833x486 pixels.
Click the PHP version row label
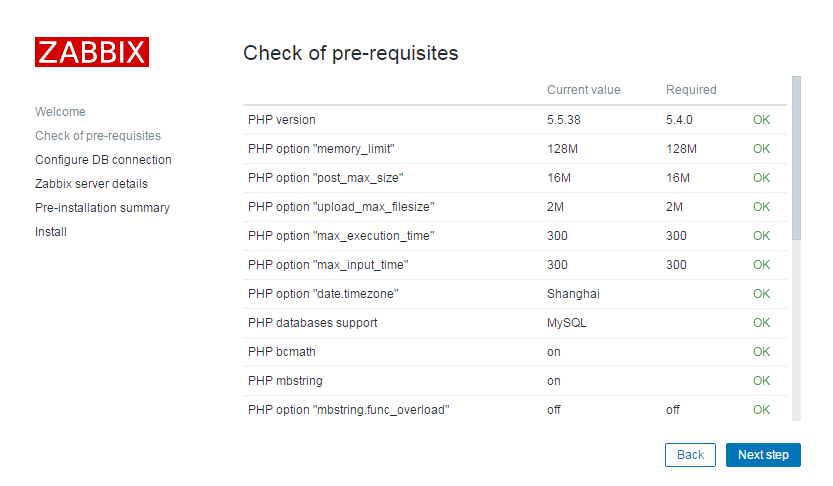(x=282, y=120)
